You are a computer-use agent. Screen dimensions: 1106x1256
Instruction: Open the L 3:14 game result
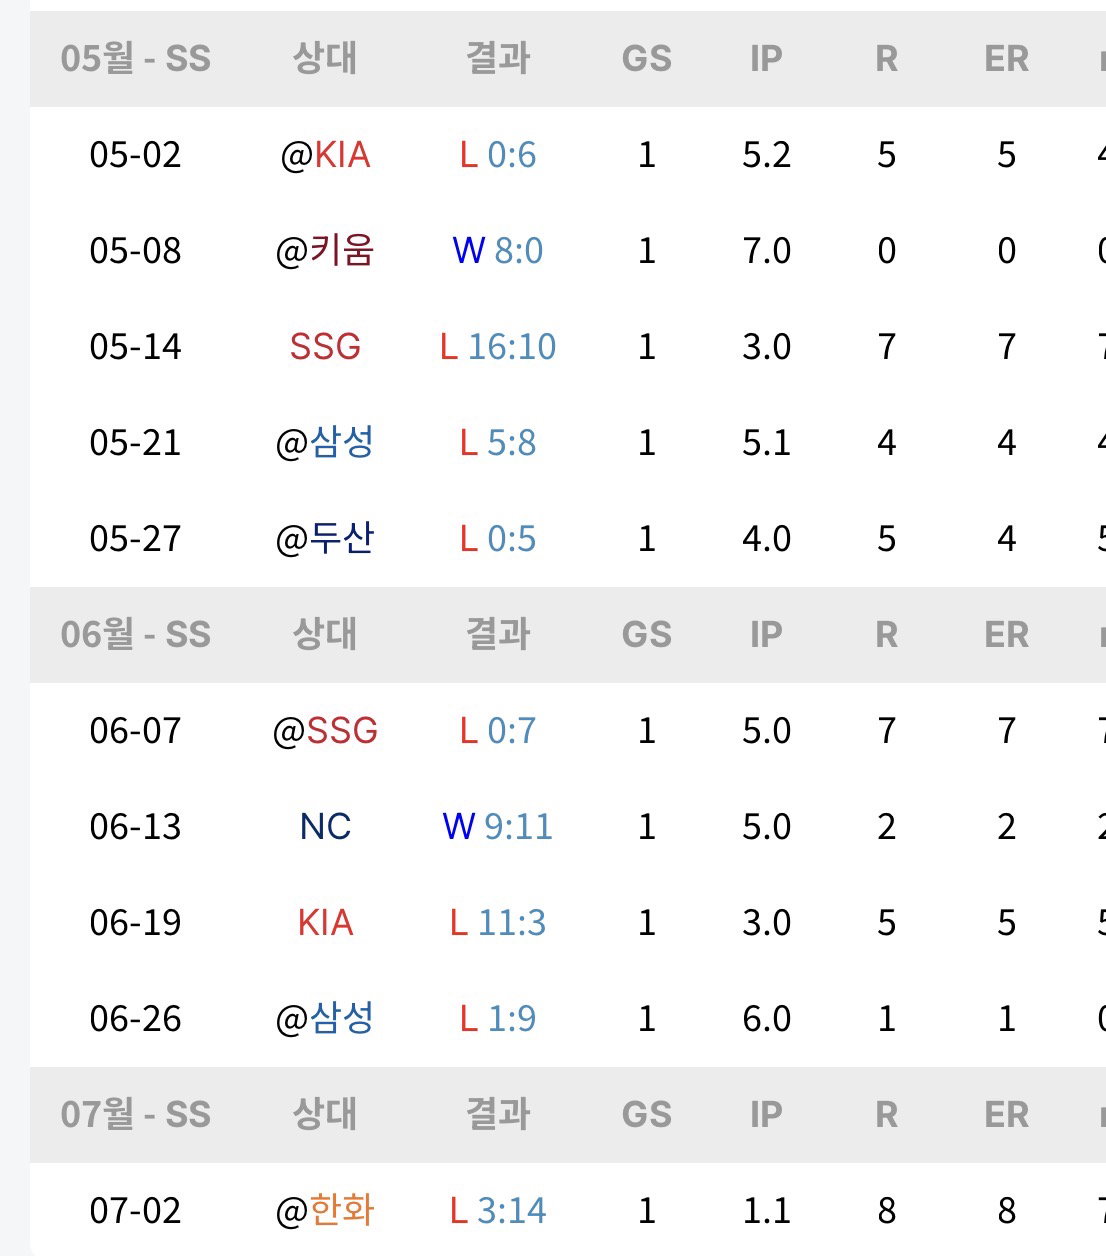pyautogui.click(x=498, y=1211)
